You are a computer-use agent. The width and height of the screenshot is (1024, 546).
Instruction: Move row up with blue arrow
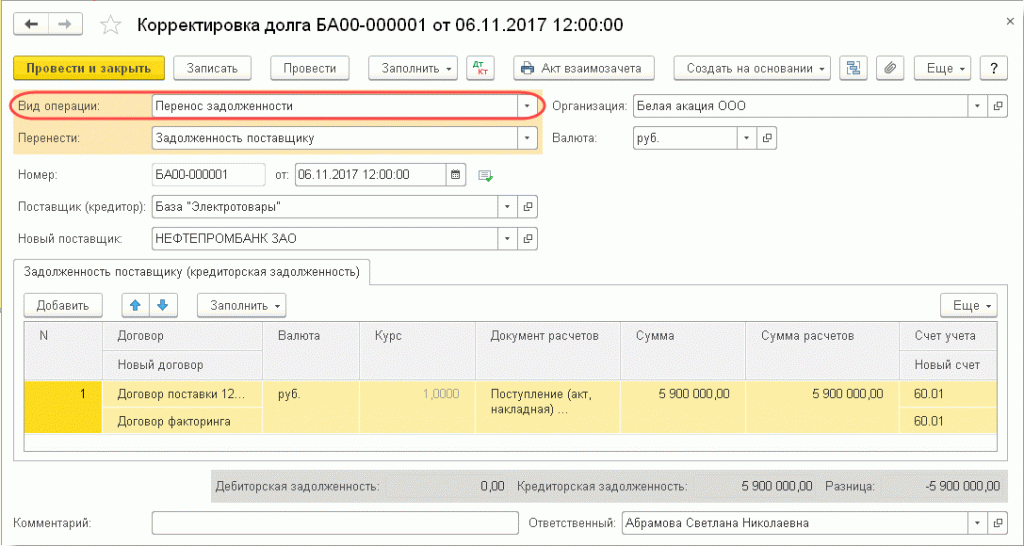tap(135, 304)
